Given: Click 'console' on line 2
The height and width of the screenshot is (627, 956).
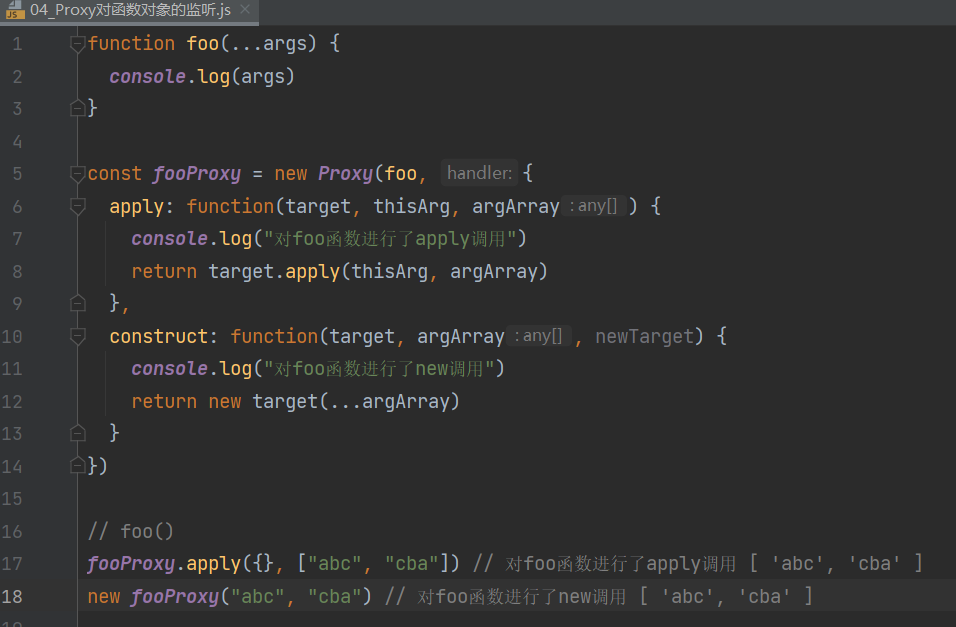Looking at the screenshot, I should click(148, 76).
